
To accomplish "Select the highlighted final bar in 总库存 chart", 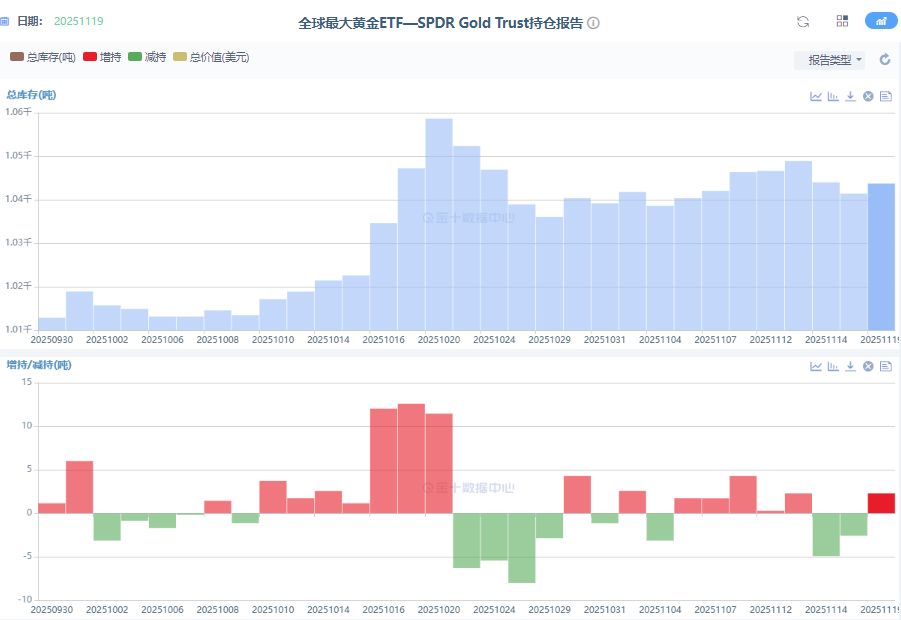I will tap(881, 257).
